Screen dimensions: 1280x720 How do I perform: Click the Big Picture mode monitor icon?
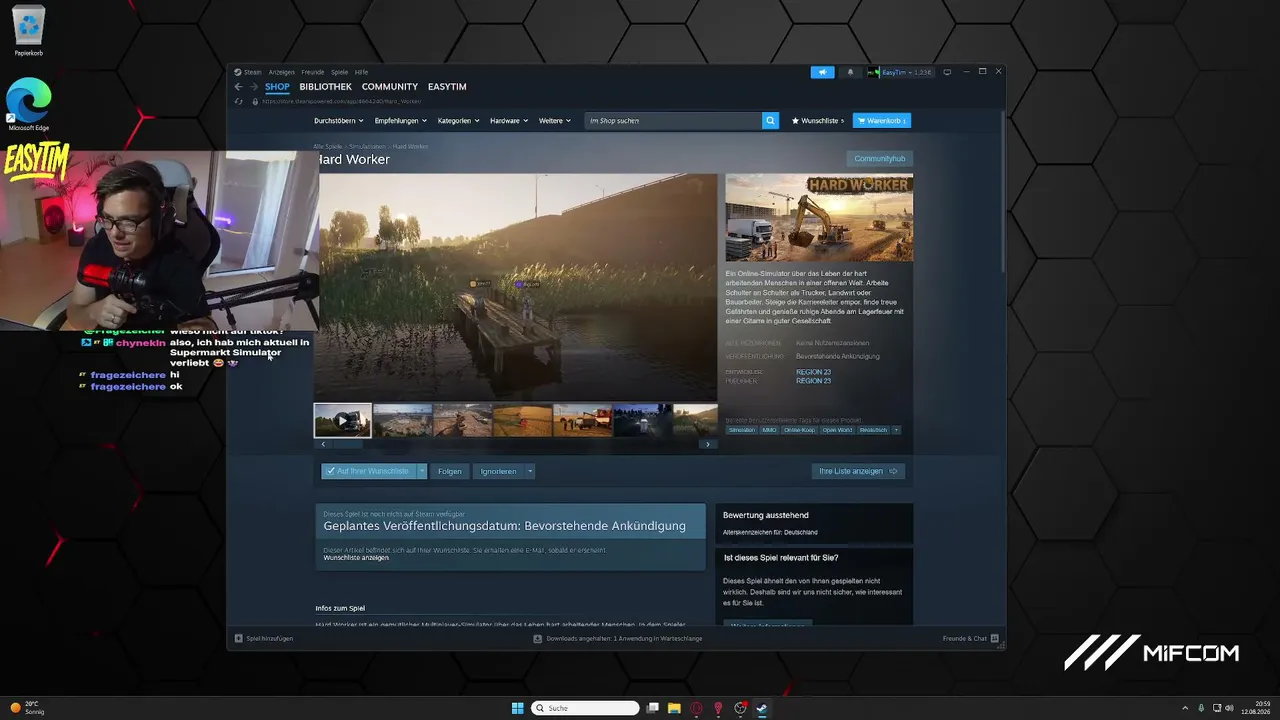click(947, 72)
